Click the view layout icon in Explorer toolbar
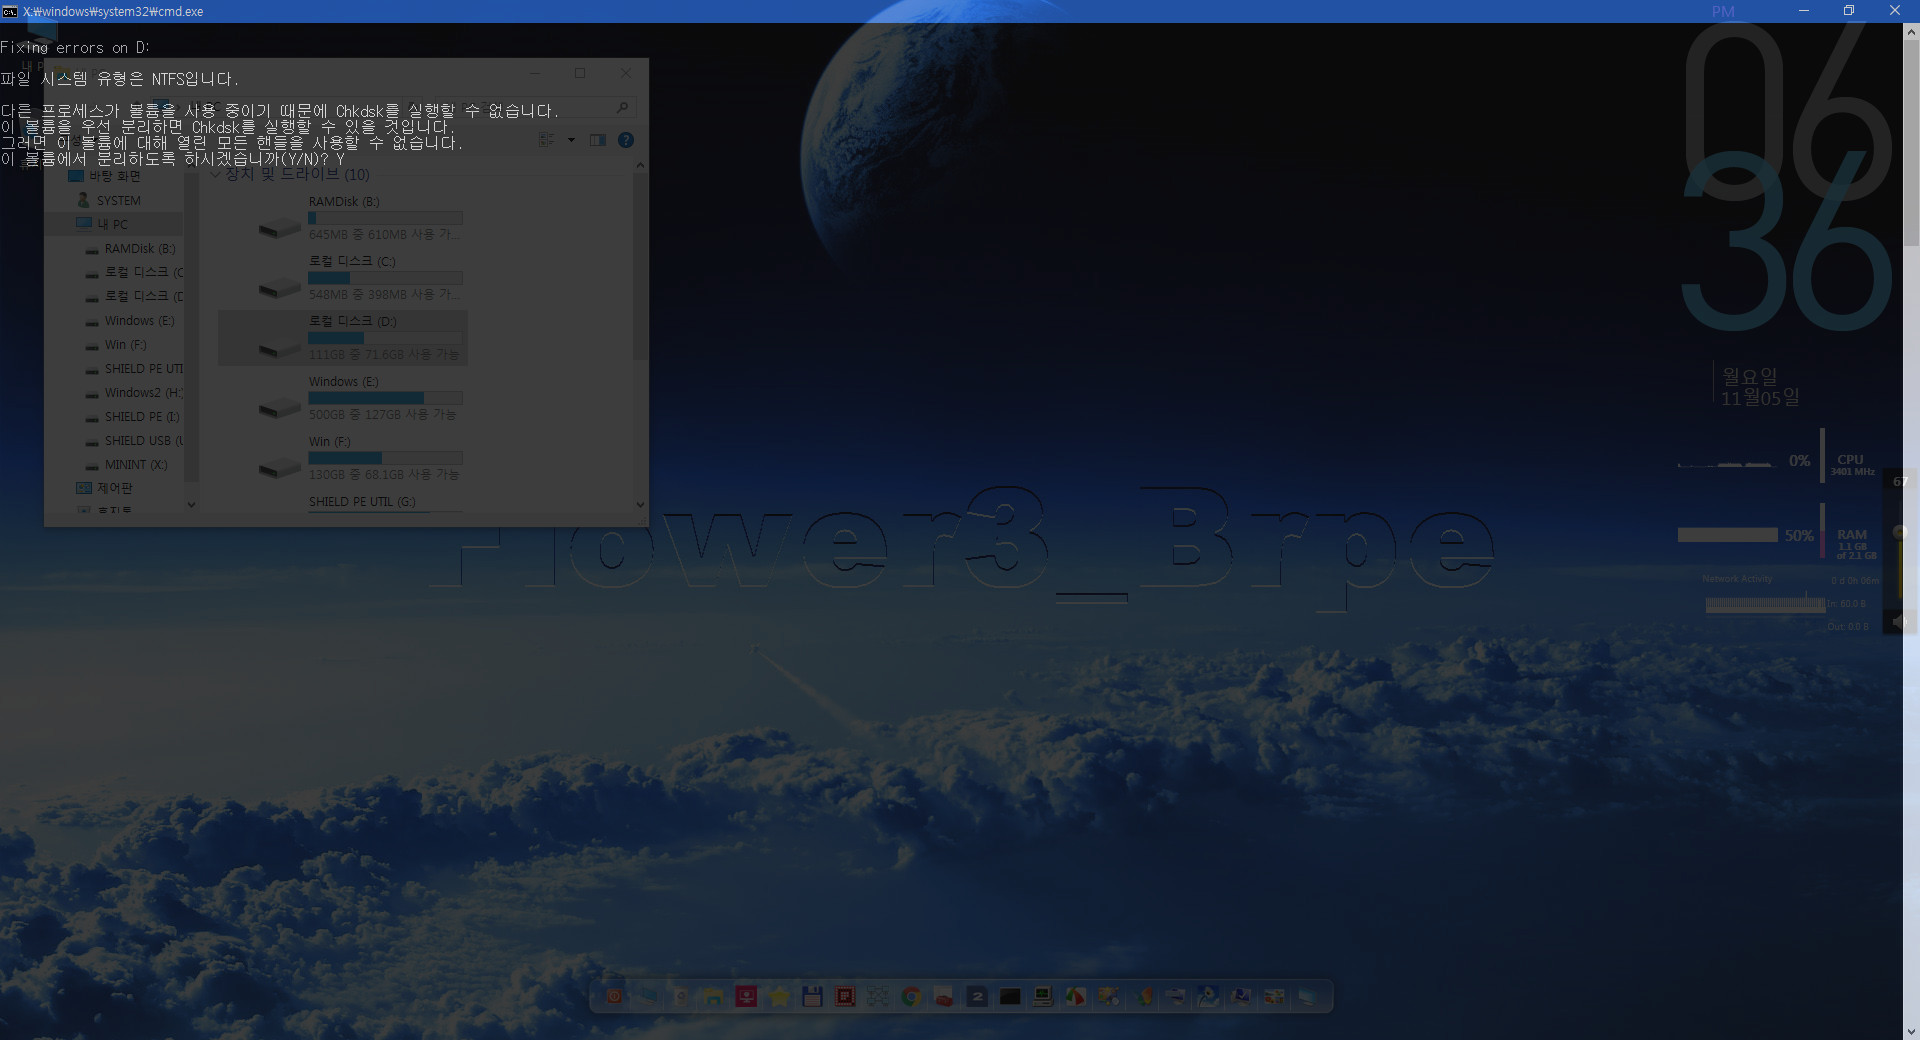The width and height of the screenshot is (1920, 1040). (x=547, y=140)
